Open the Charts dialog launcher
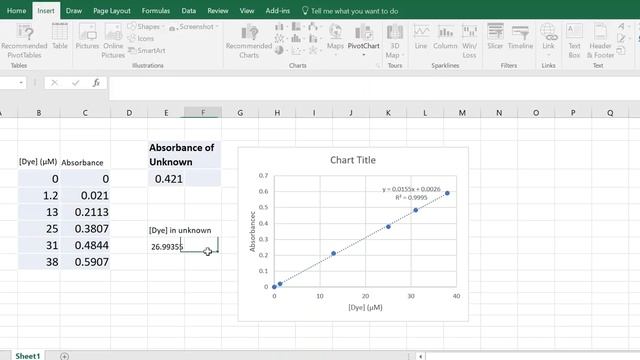Screen dimensions: 640x360 pyautogui.click(x=378, y=66)
